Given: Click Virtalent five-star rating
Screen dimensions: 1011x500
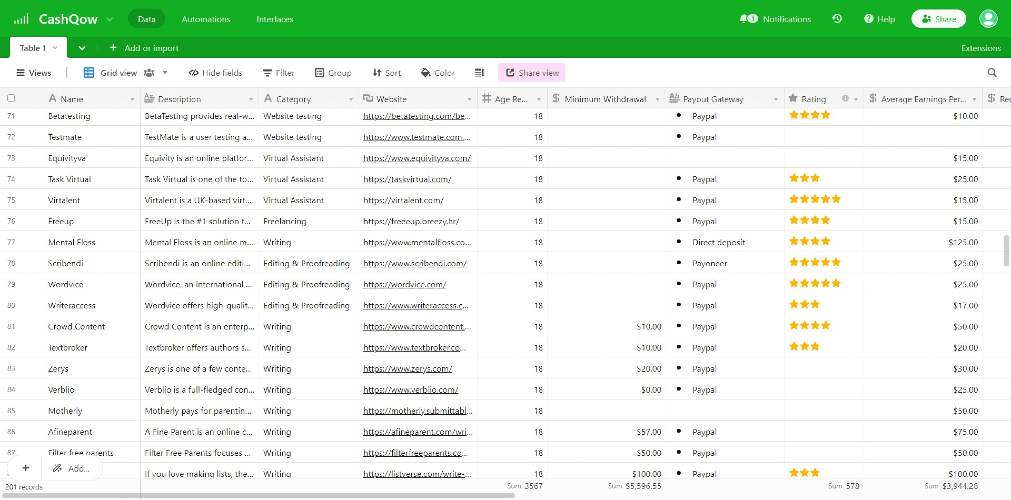Looking at the screenshot, I should pyautogui.click(x=814, y=199).
